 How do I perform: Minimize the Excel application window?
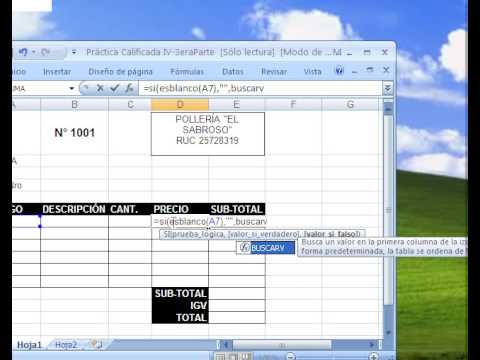[x=349, y=53]
